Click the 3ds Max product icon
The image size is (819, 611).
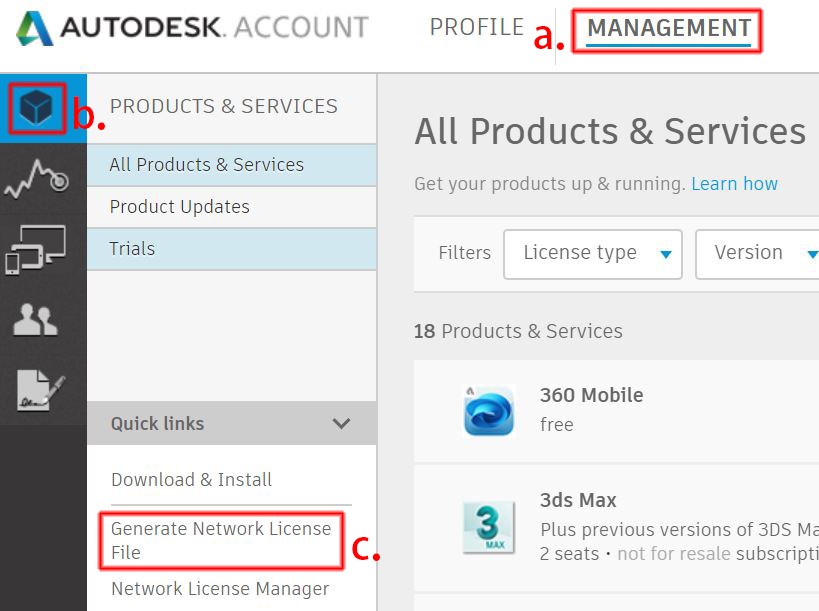pyautogui.click(x=488, y=527)
